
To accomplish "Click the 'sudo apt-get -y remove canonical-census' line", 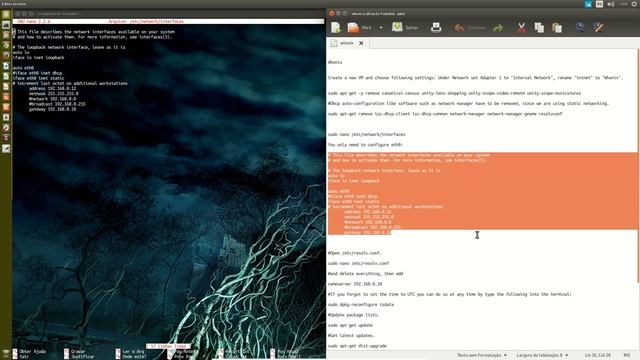I will pos(454,93).
